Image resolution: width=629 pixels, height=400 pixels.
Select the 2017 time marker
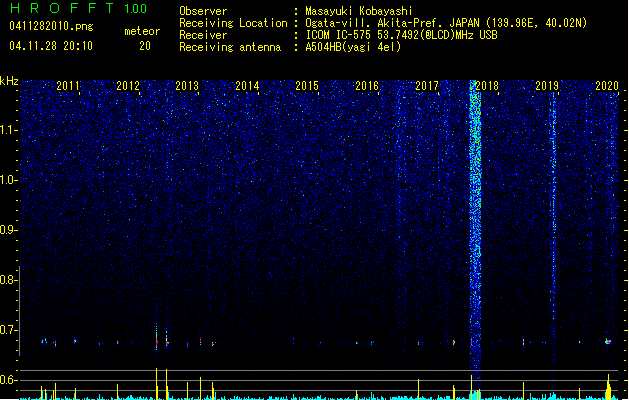(x=427, y=86)
